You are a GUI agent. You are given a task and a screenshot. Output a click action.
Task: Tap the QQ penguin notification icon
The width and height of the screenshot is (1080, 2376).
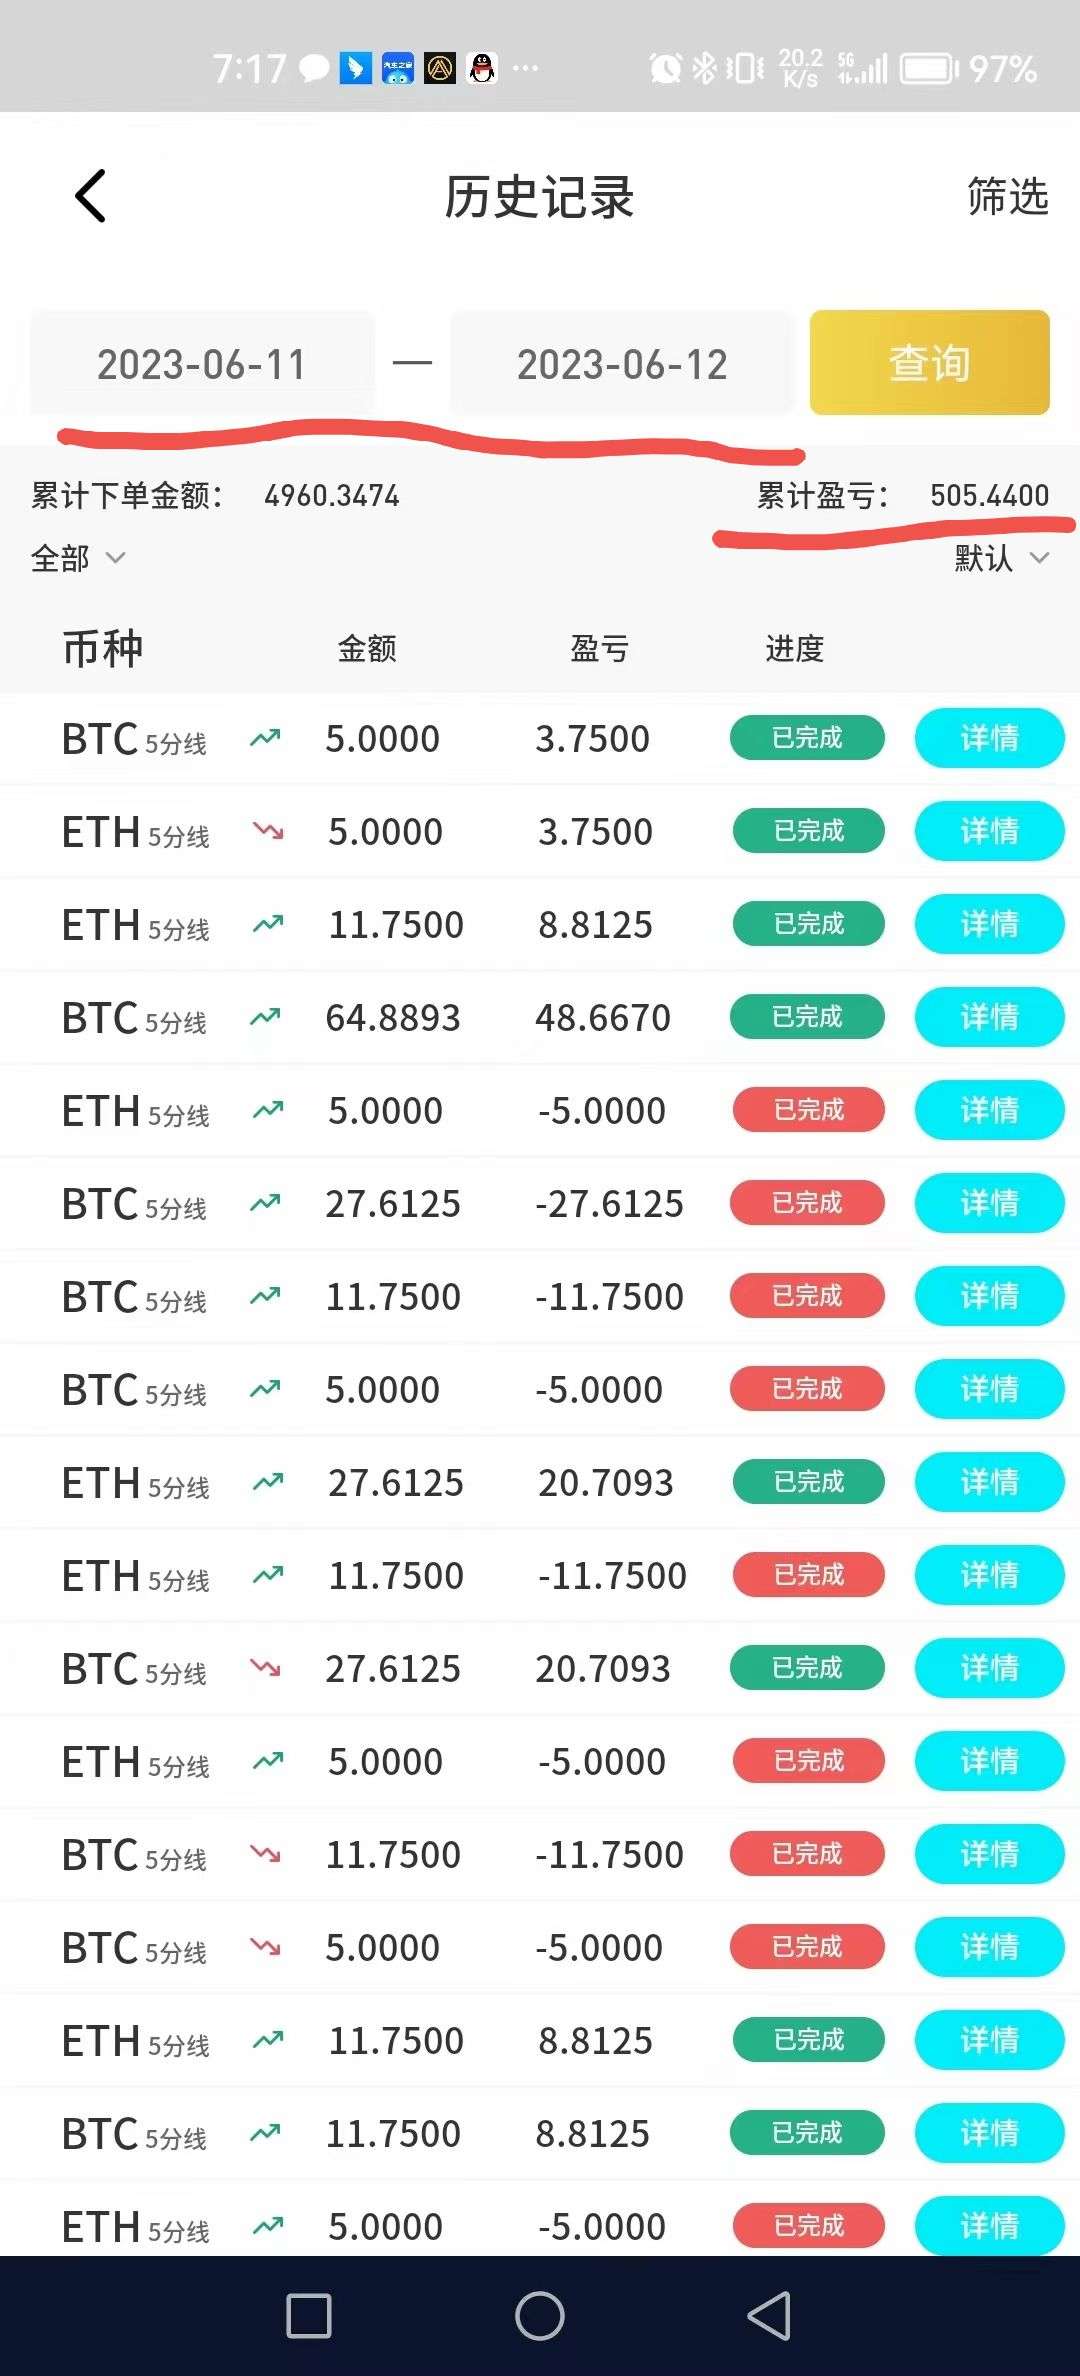click(x=483, y=68)
